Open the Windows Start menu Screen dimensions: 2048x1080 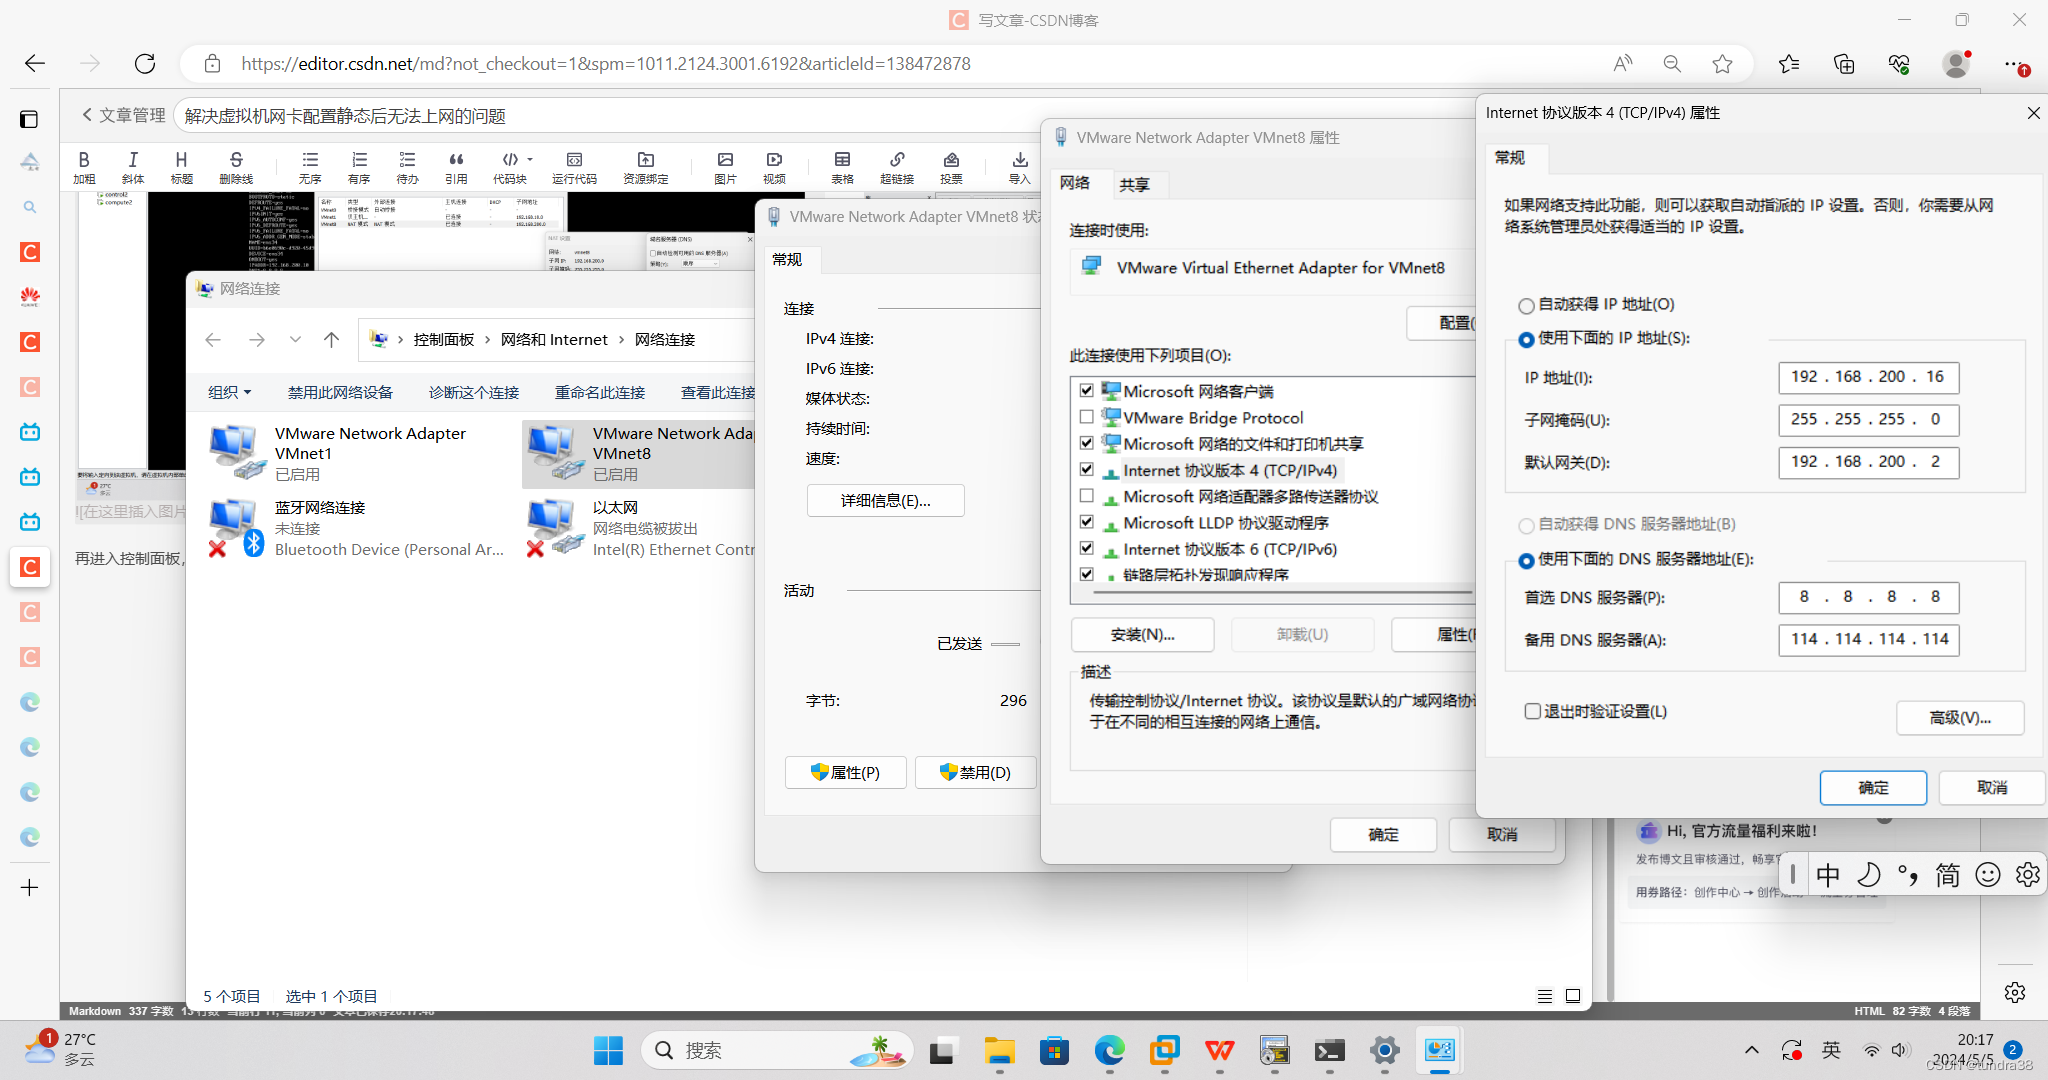click(x=608, y=1050)
